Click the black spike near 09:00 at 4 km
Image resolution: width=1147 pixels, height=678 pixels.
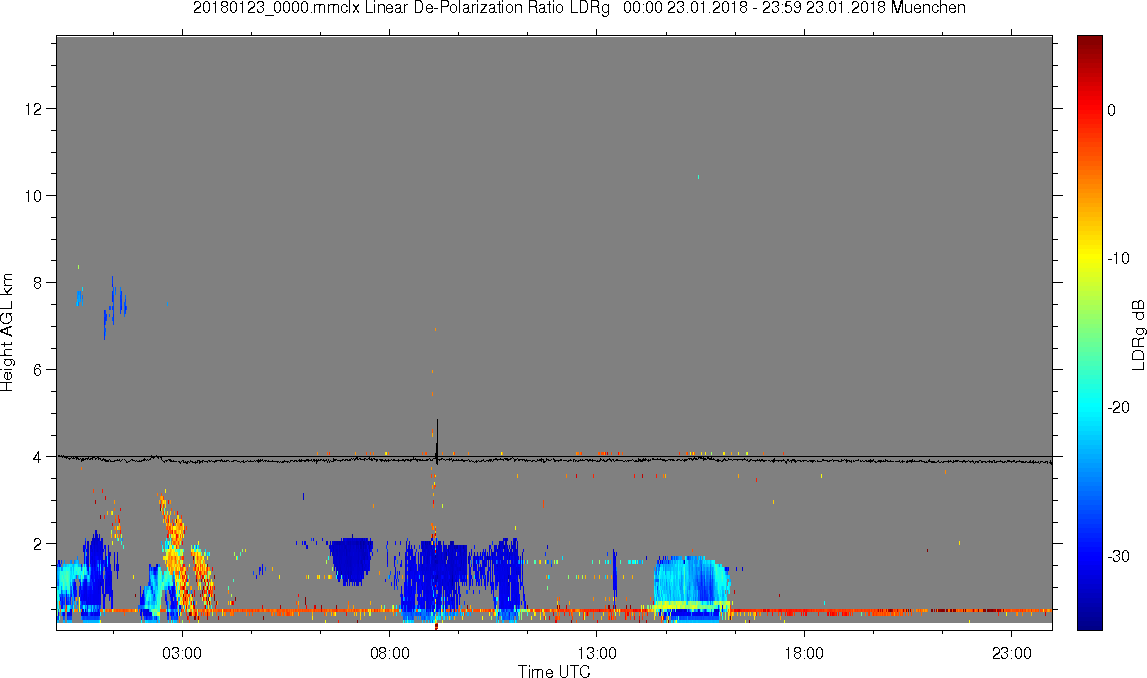(437, 442)
